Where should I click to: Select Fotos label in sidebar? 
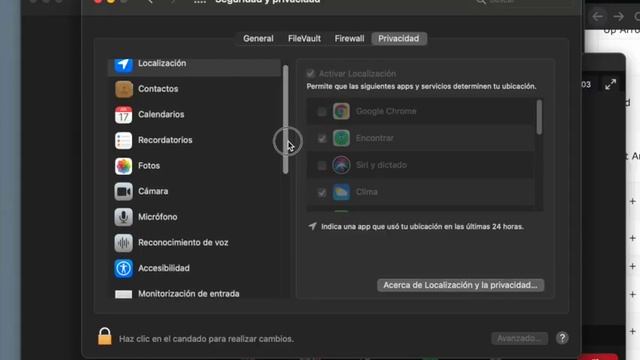tap(149, 166)
